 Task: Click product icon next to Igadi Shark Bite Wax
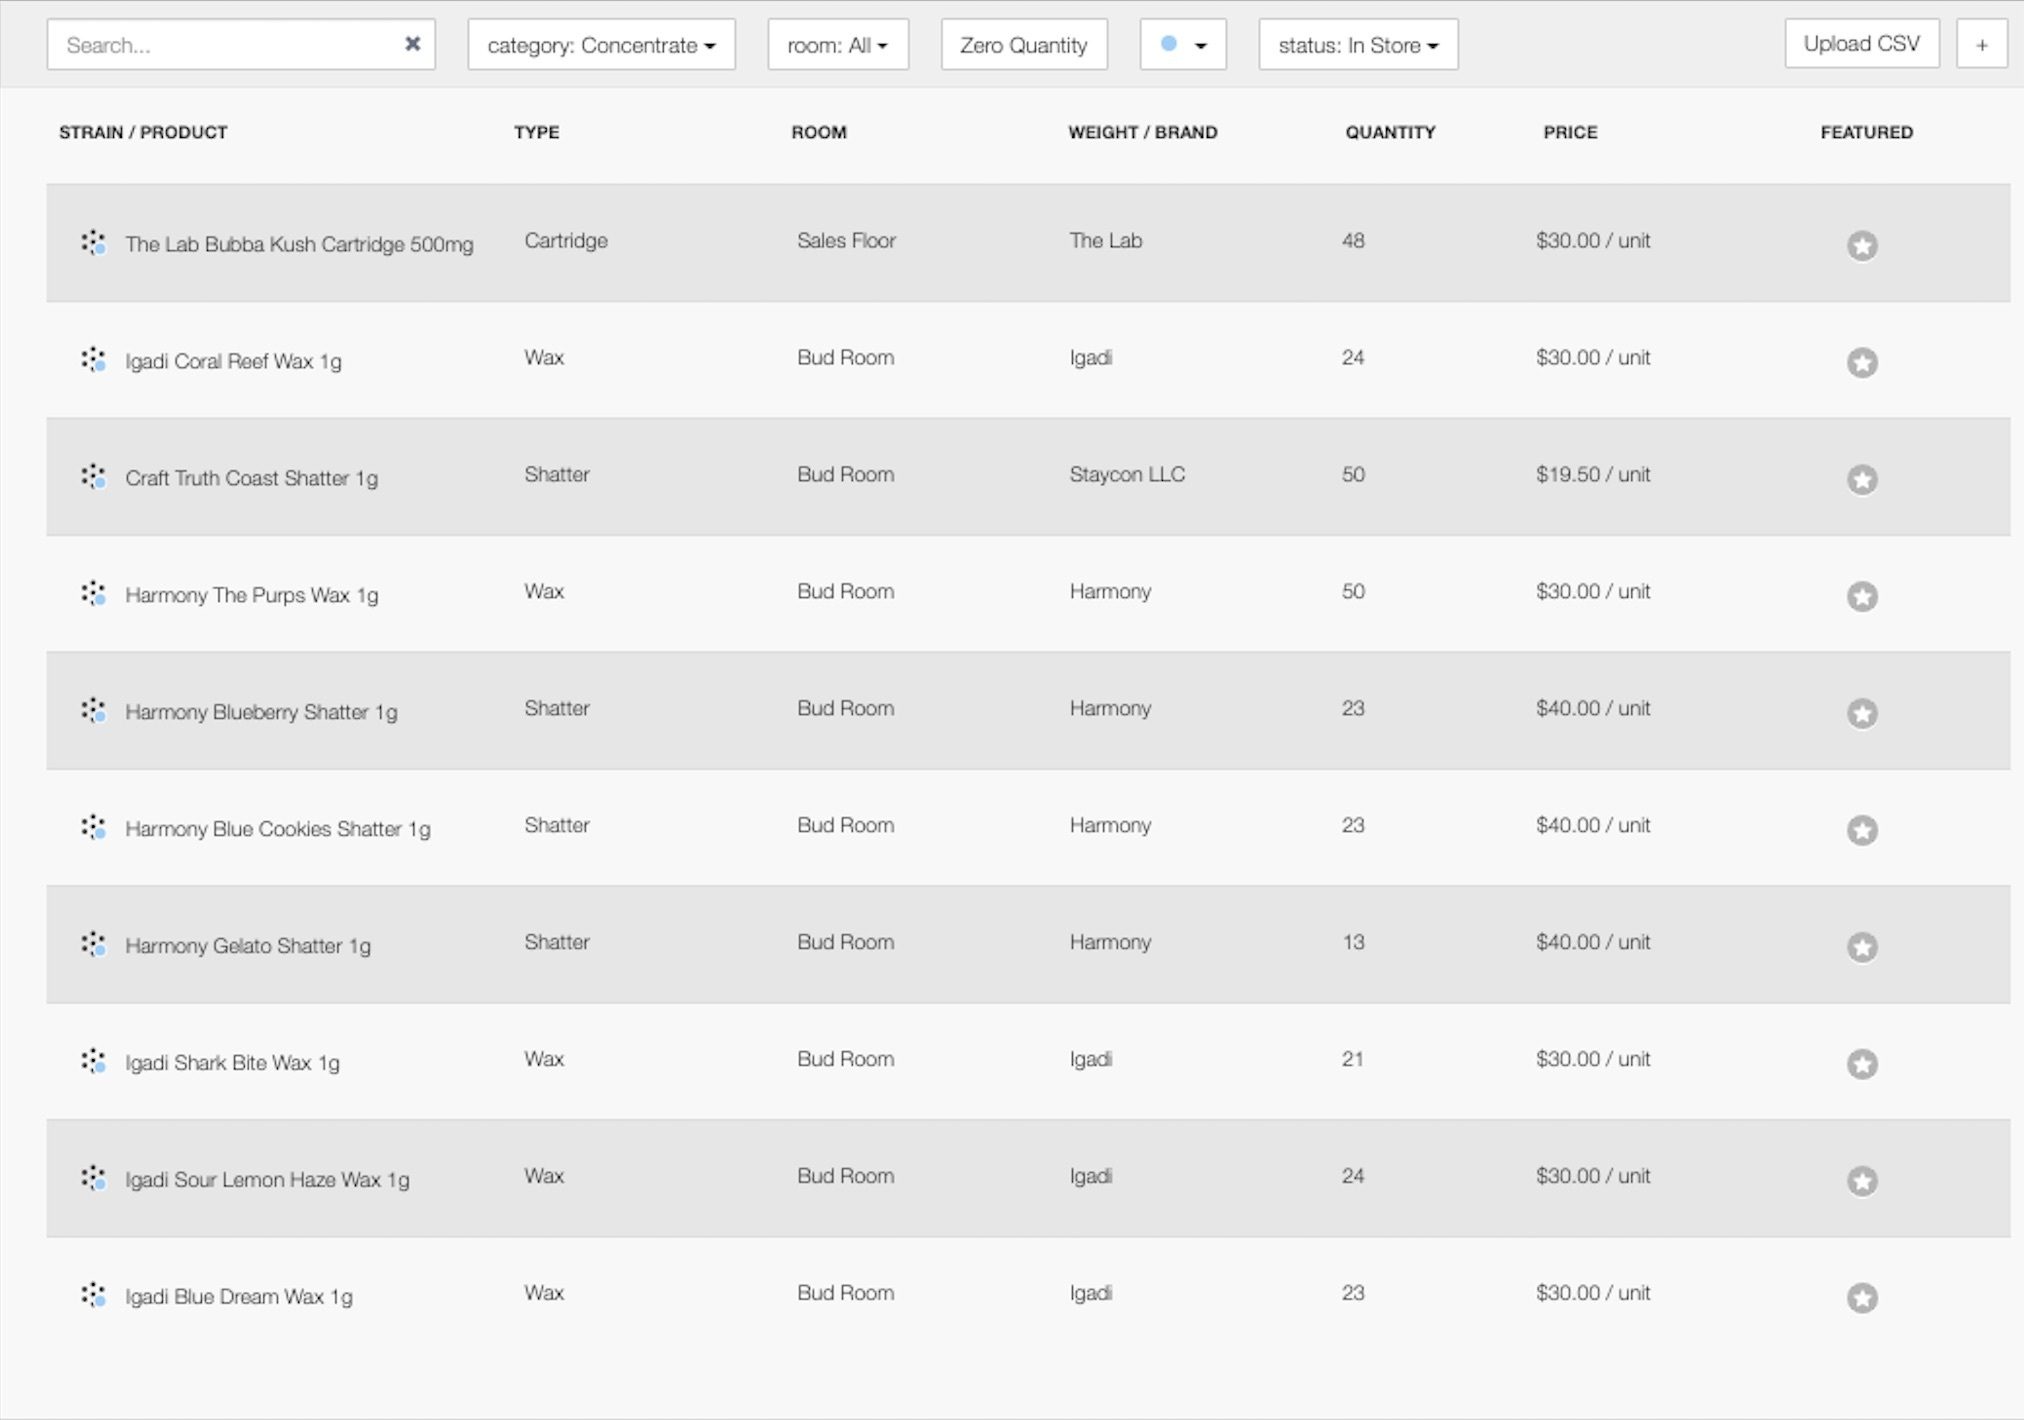coord(93,1061)
